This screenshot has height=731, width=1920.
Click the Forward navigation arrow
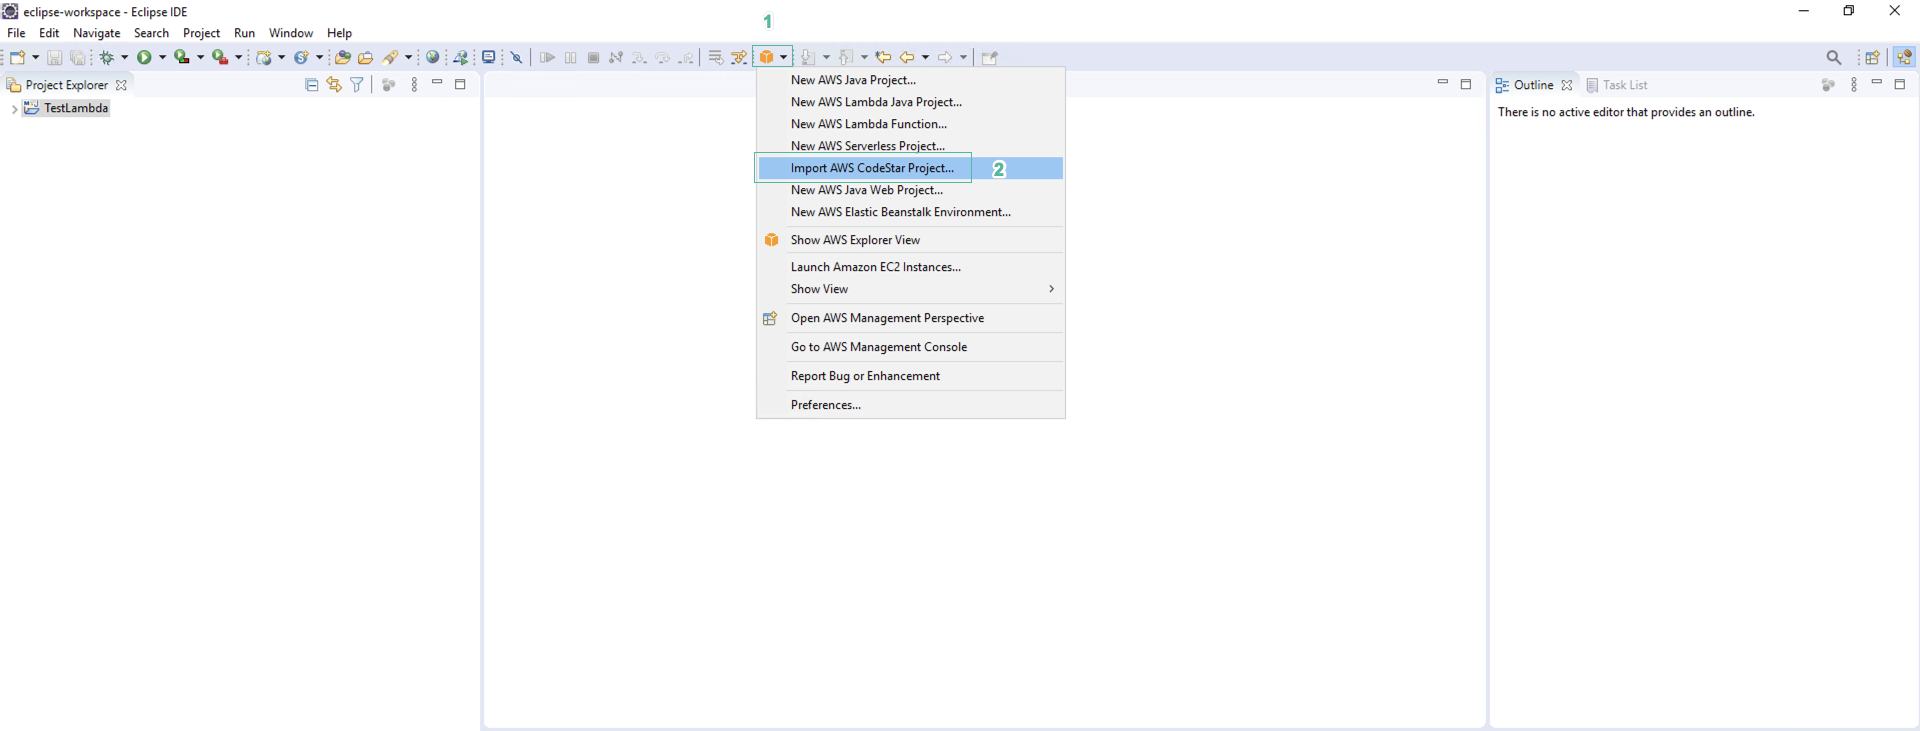click(x=945, y=58)
